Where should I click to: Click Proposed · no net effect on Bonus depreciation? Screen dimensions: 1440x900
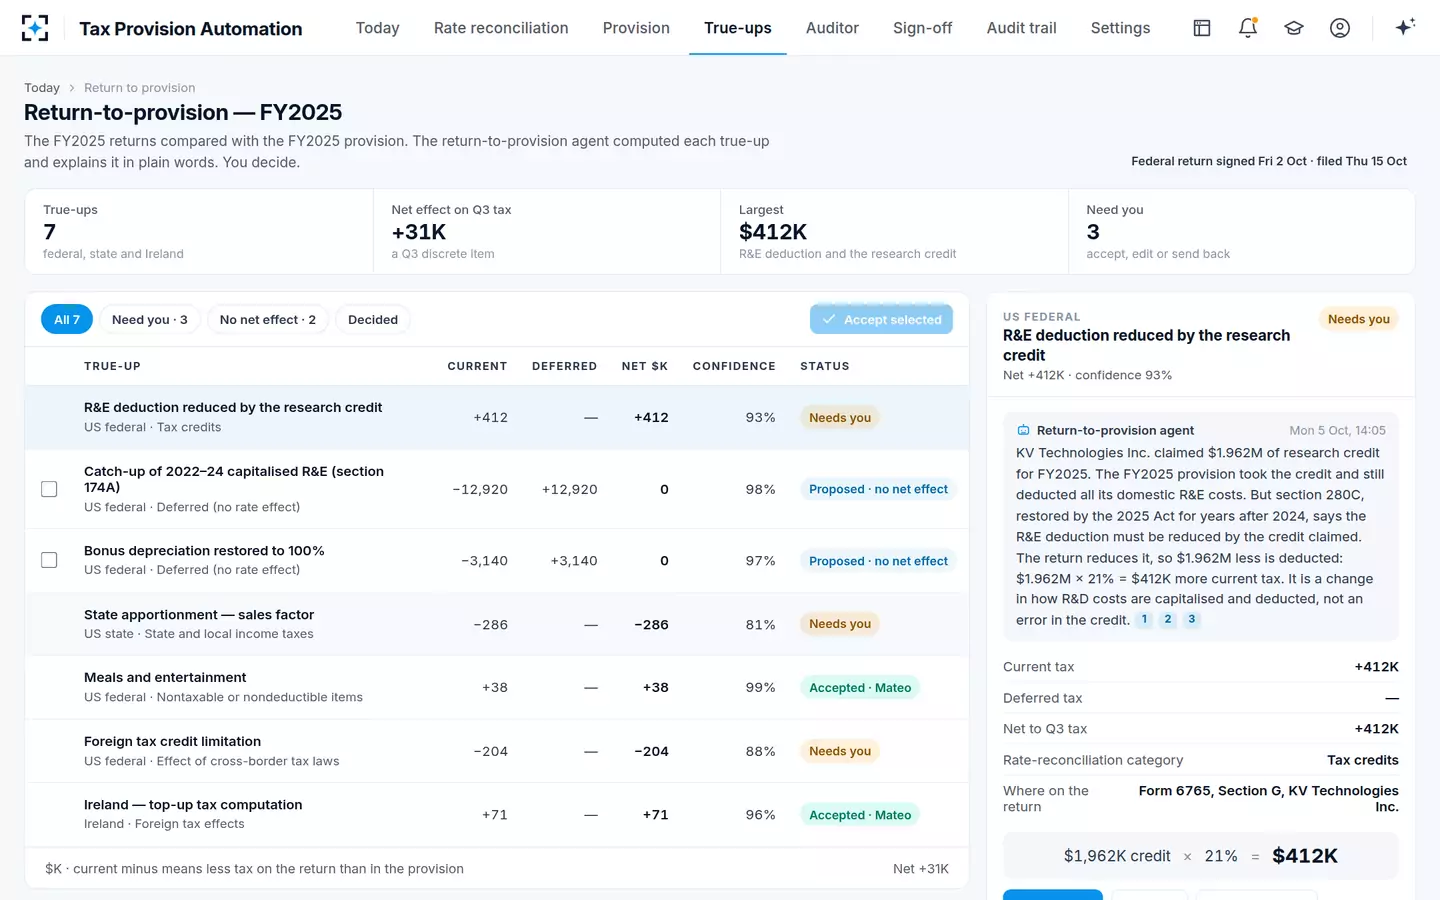click(878, 561)
